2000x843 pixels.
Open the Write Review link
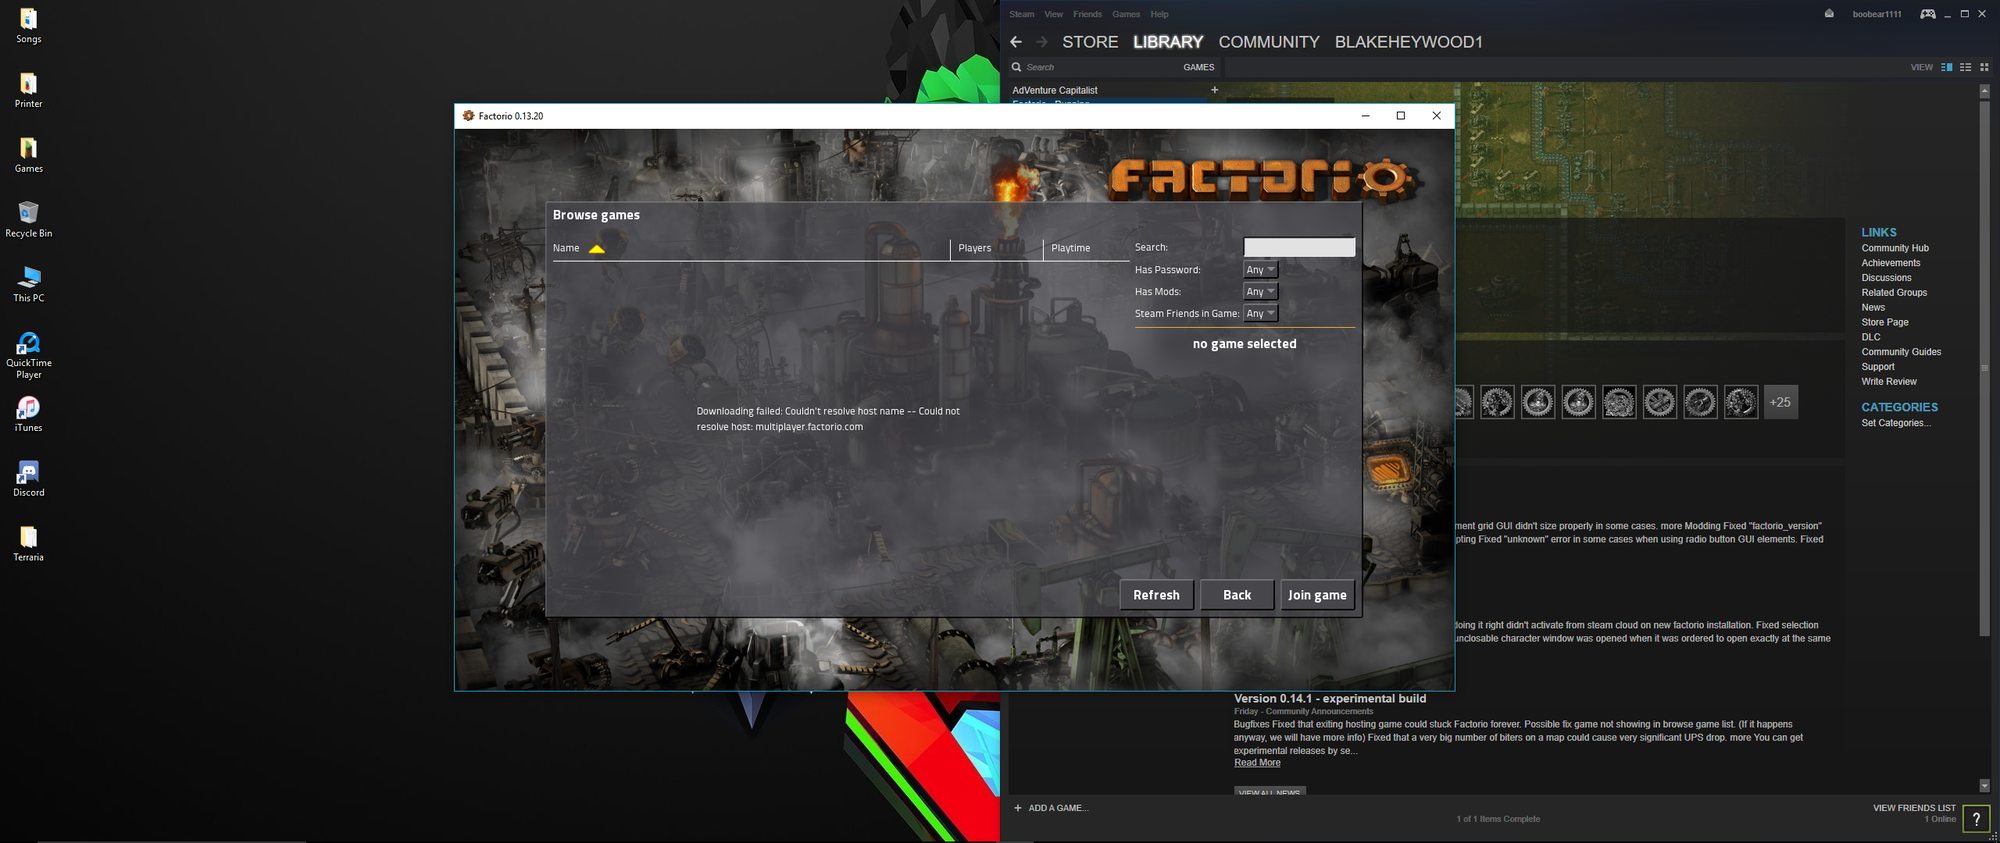(x=1889, y=382)
